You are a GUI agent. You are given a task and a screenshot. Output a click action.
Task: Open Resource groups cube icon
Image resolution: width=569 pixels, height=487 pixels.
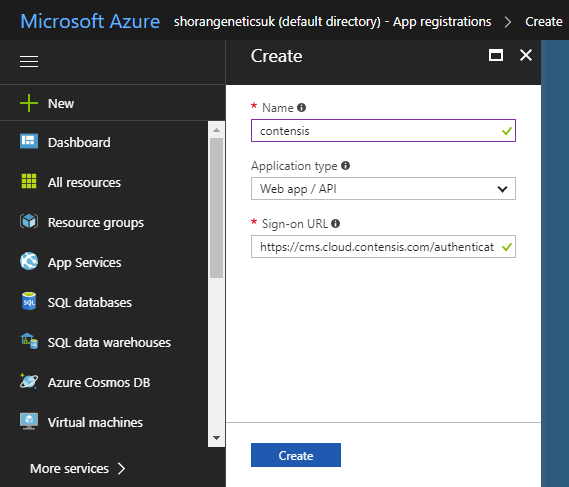[x=29, y=221]
